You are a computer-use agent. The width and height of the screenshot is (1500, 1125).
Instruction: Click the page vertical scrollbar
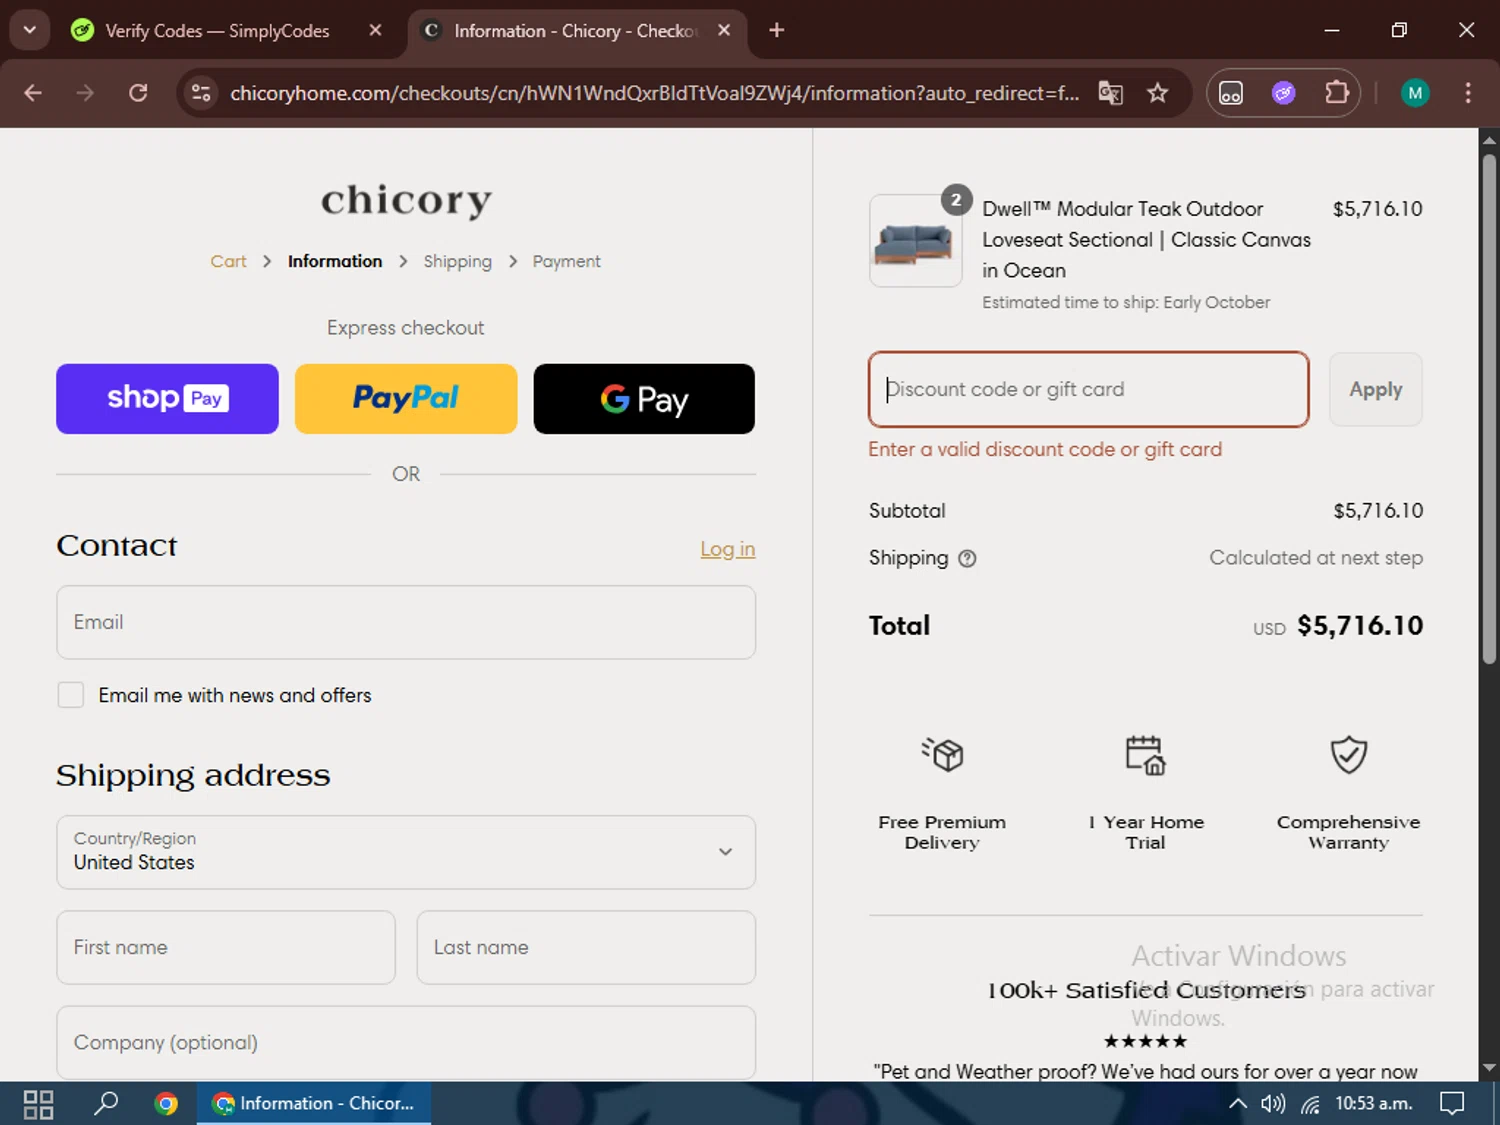click(x=1489, y=408)
